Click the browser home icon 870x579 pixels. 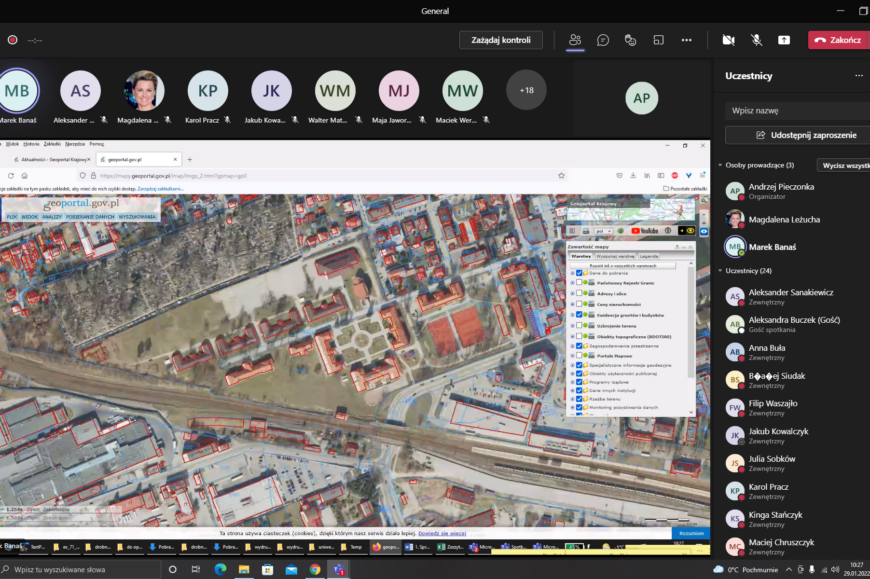[x=24, y=176]
